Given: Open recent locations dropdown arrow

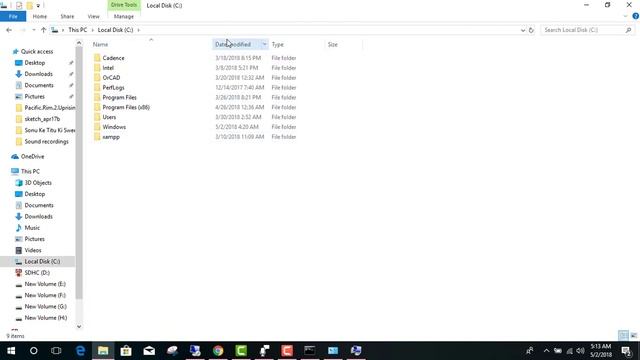Looking at the screenshot, I should tap(33, 30).
